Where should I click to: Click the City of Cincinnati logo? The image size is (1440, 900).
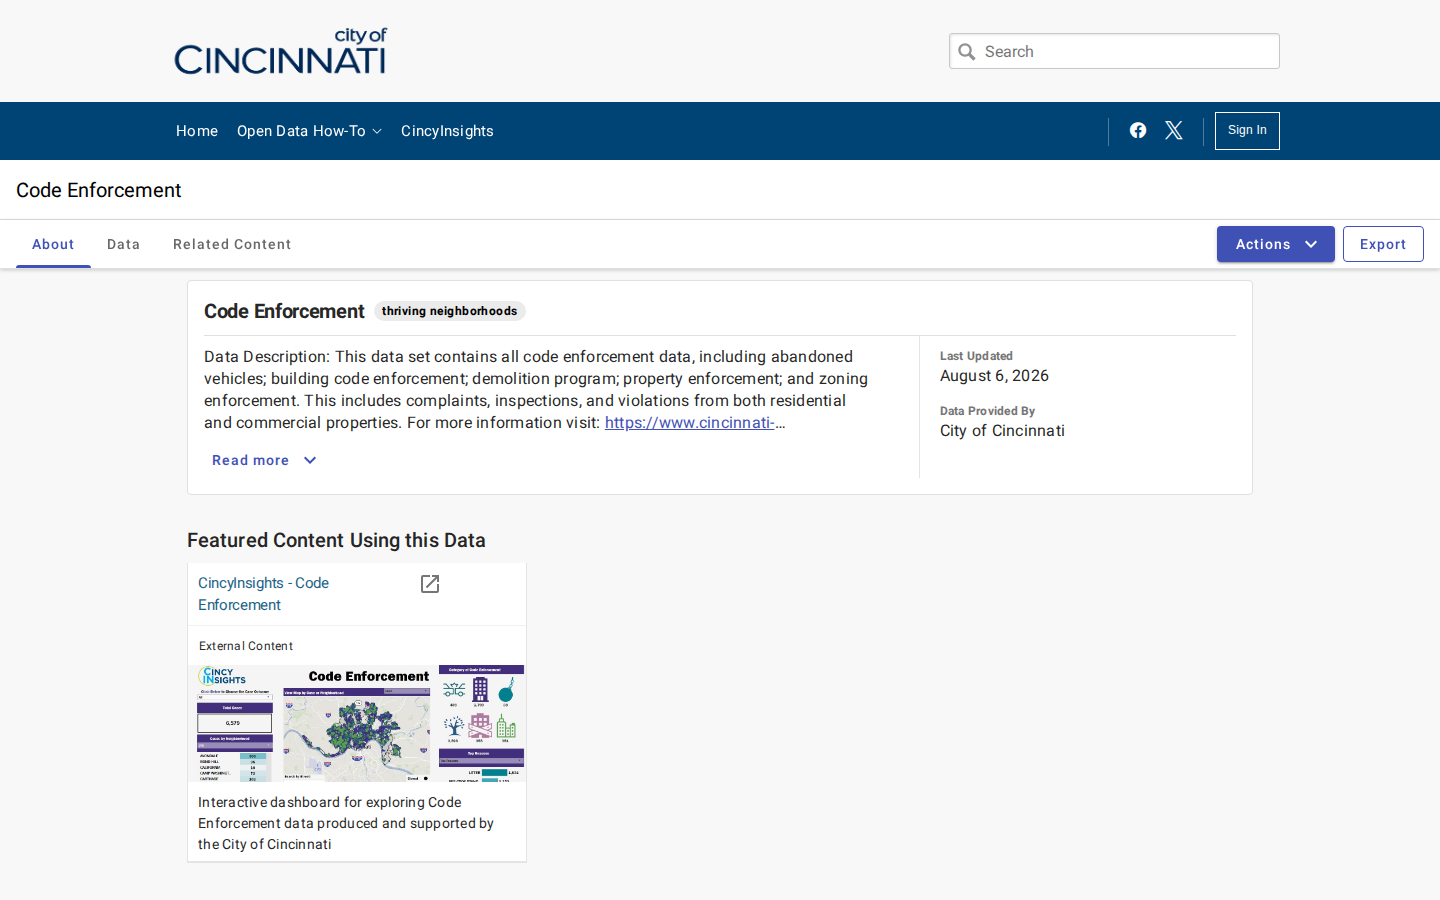tap(280, 51)
